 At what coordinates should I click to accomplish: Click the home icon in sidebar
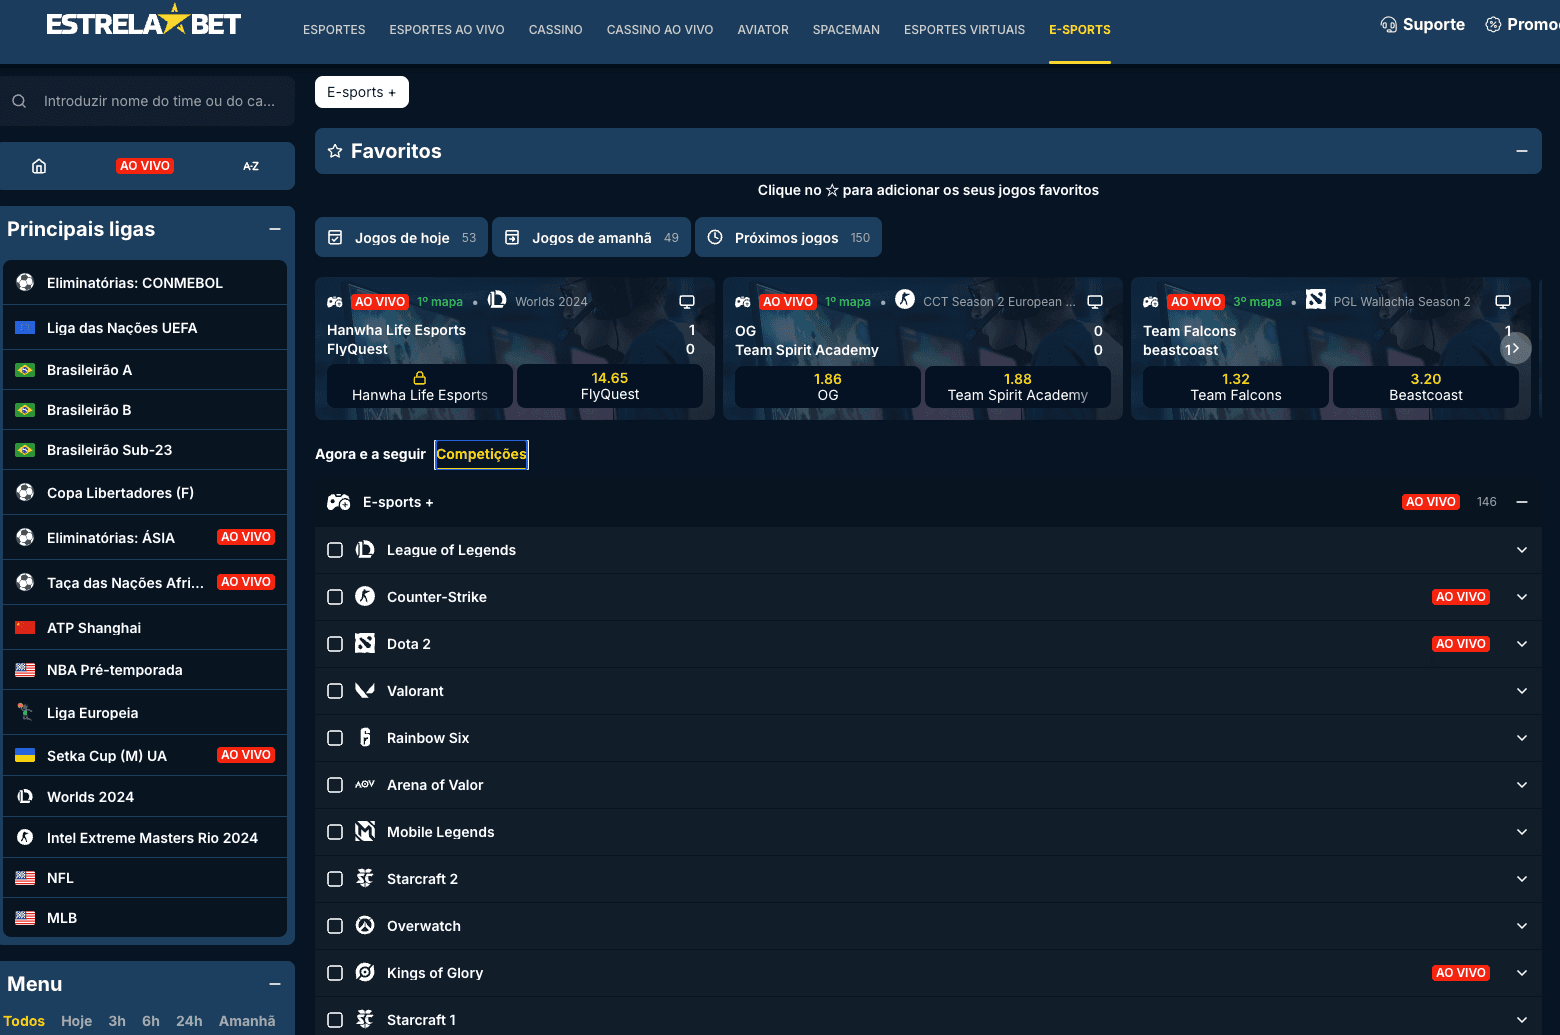pyautogui.click(x=39, y=166)
